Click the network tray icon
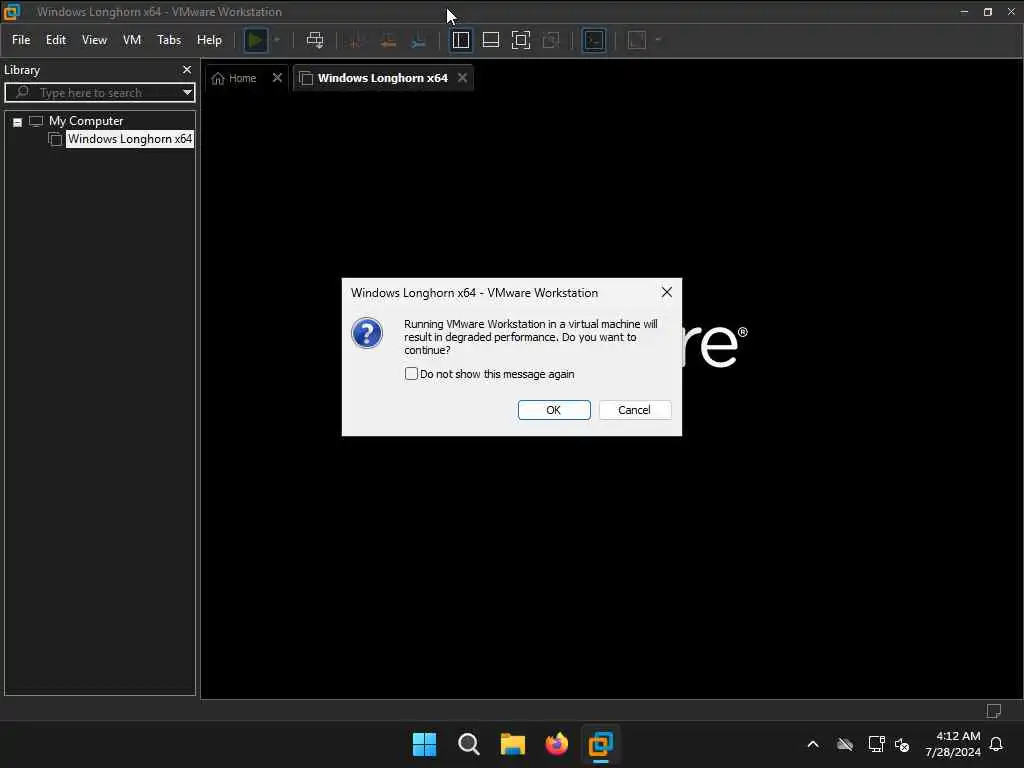The height and width of the screenshot is (768, 1024). [x=876, y=744]
